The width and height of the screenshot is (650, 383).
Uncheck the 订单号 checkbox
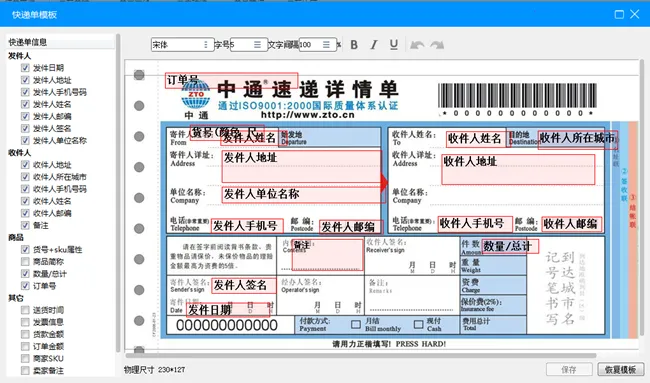[25, 286]
